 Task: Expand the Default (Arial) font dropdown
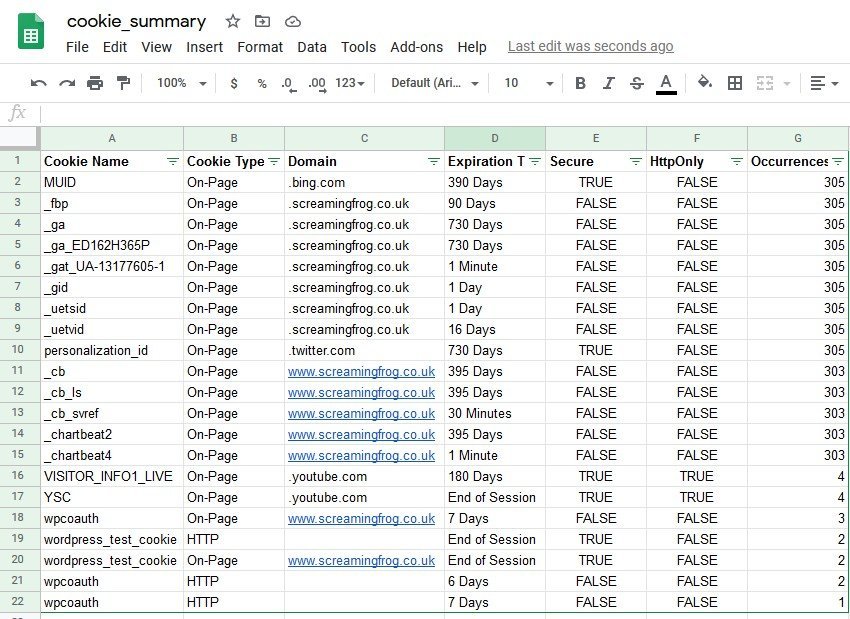point(435,83)
